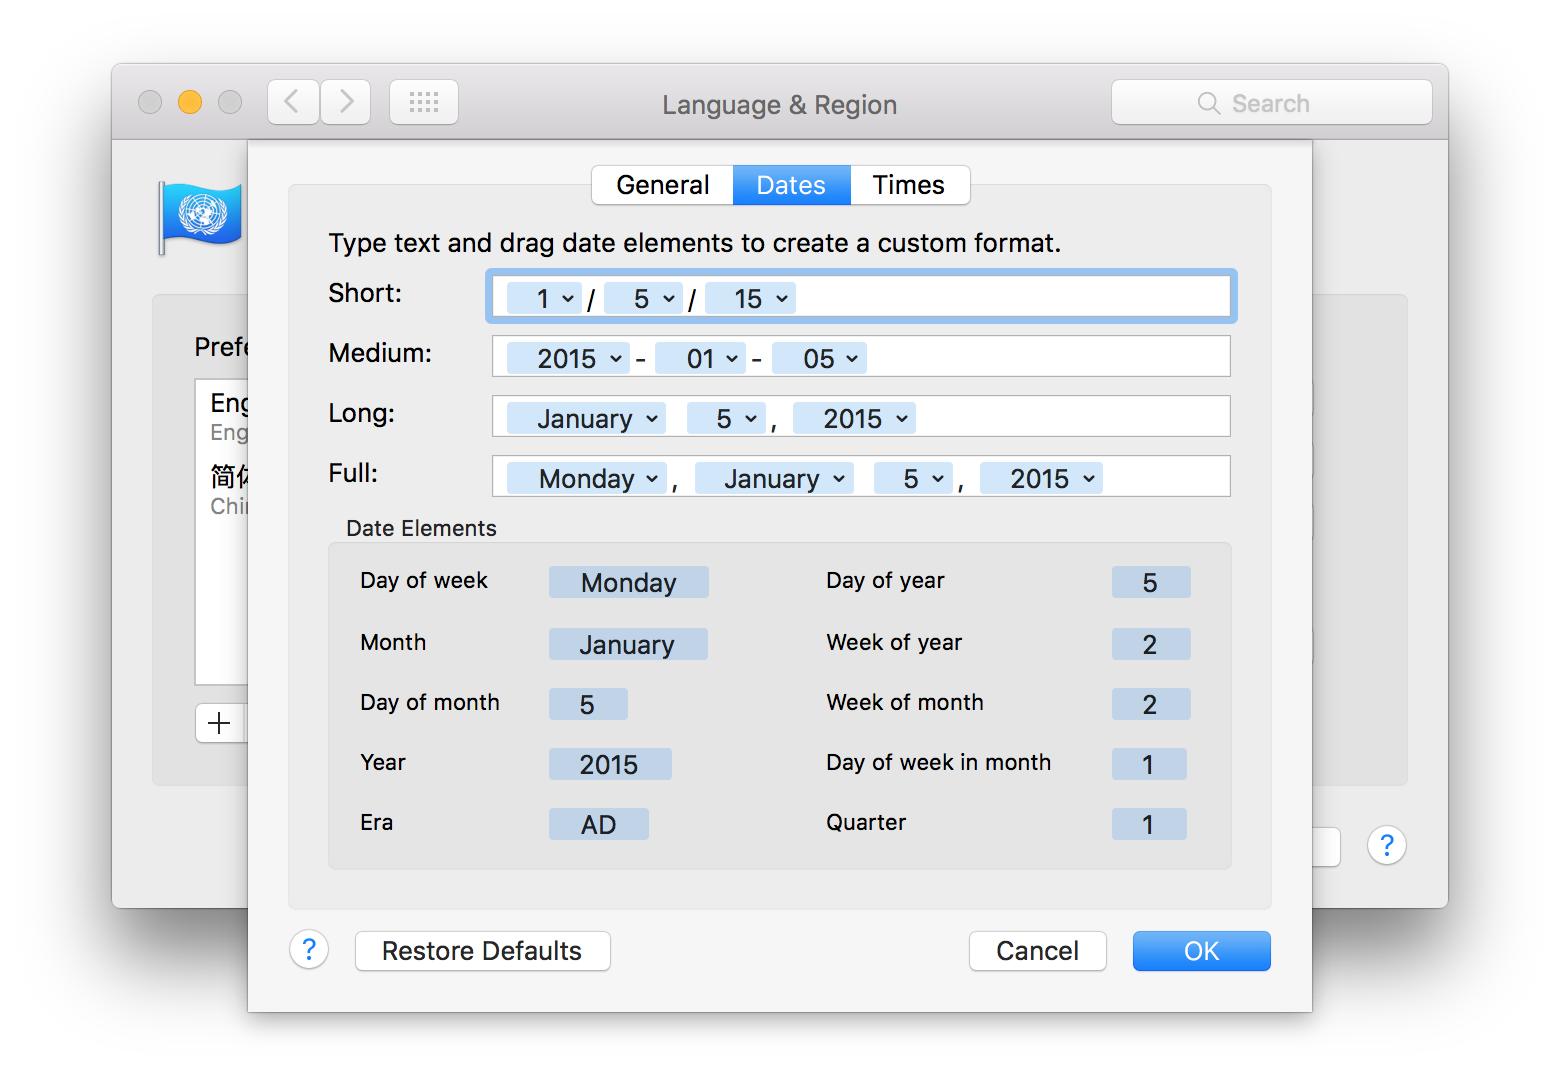Click the Era AD date element
This screenshot has width=1560, height=1068.
(x=598, y=824)
